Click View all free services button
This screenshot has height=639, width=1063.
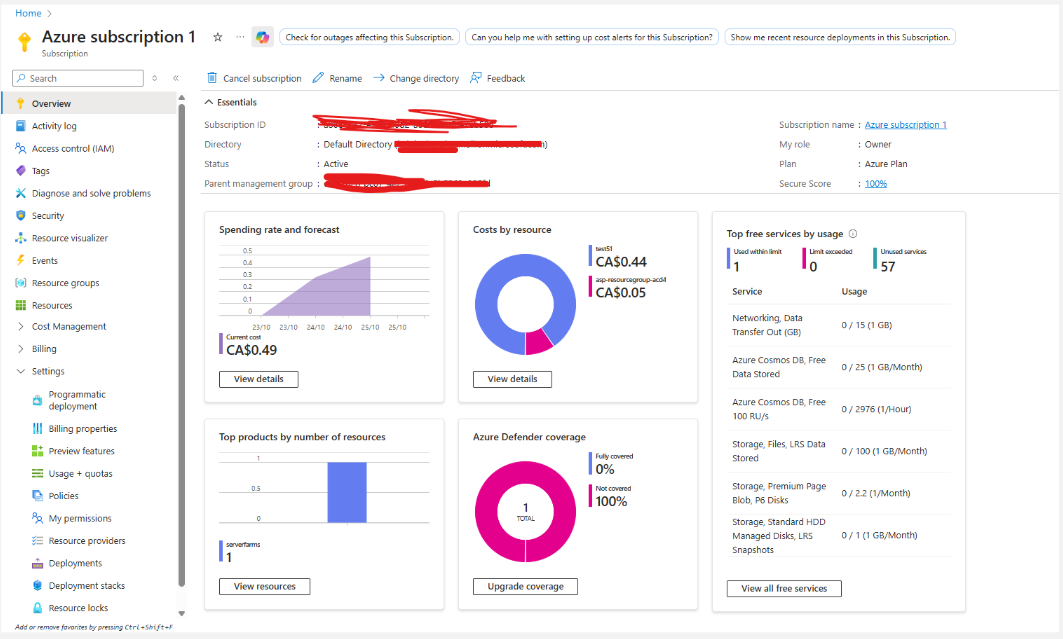pyautogui.click(x=784, y=588)
